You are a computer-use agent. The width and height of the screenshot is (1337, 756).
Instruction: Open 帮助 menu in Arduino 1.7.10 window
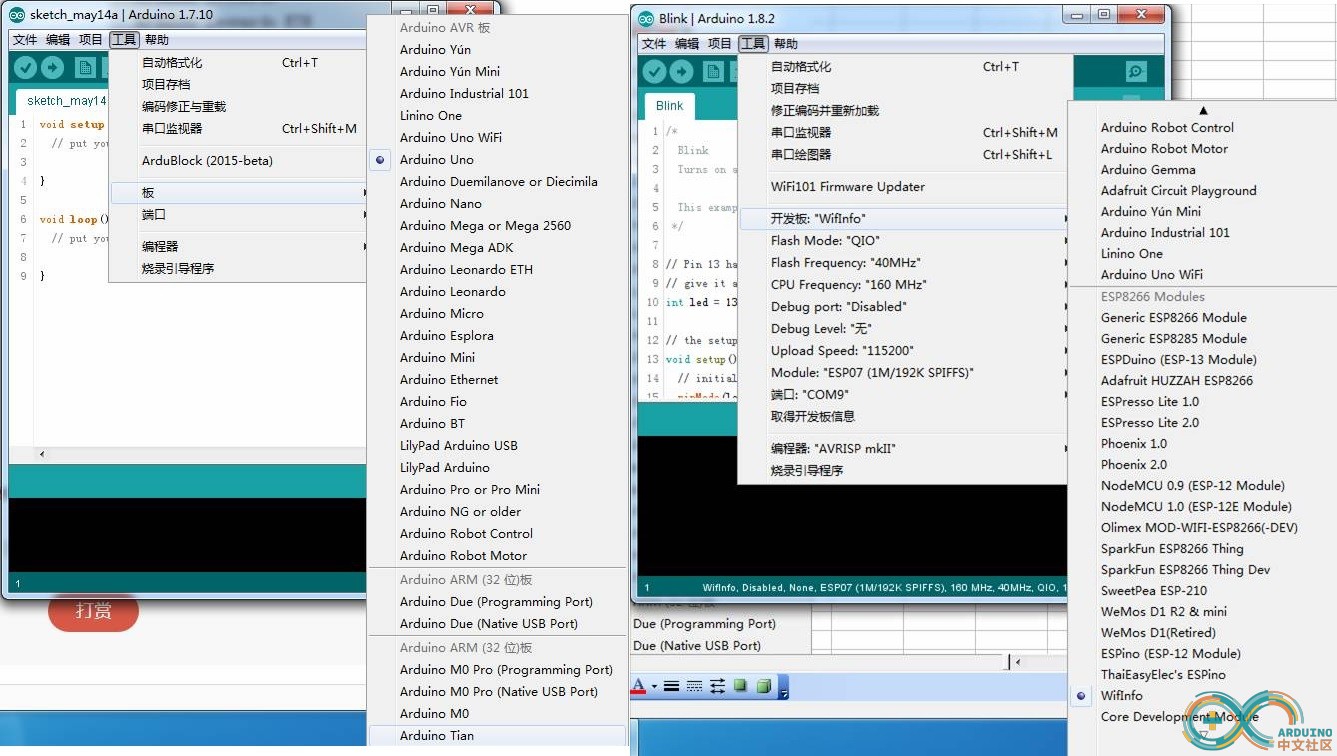(157, 40)
